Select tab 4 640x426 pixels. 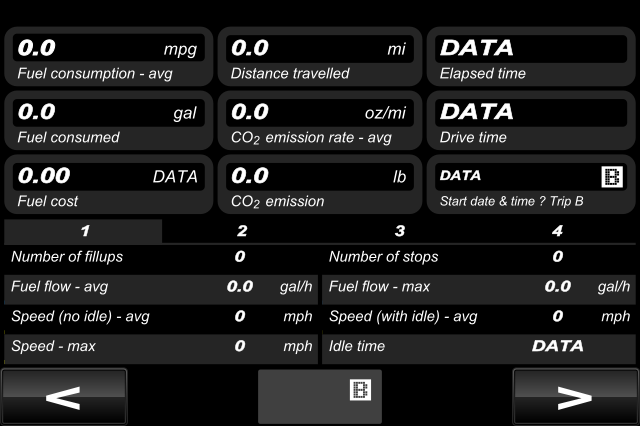pos(557,231)
